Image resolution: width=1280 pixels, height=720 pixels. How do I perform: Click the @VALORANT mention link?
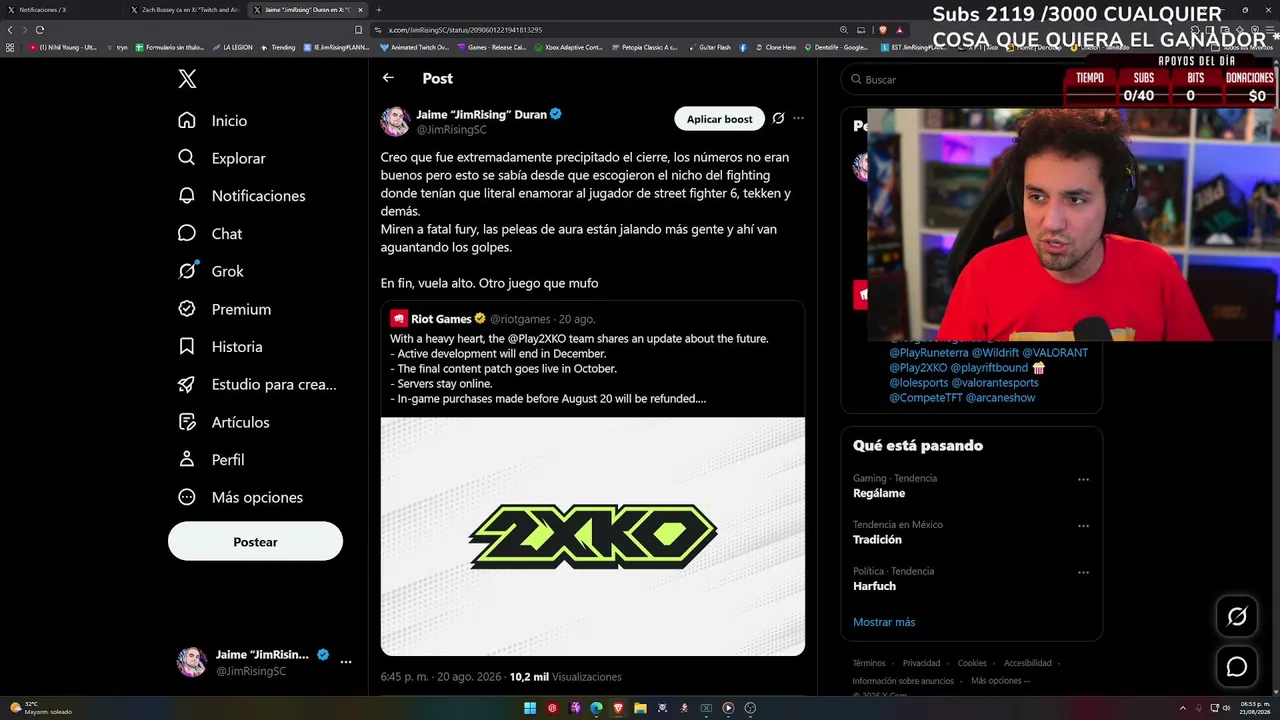[x=1054, y=353]
